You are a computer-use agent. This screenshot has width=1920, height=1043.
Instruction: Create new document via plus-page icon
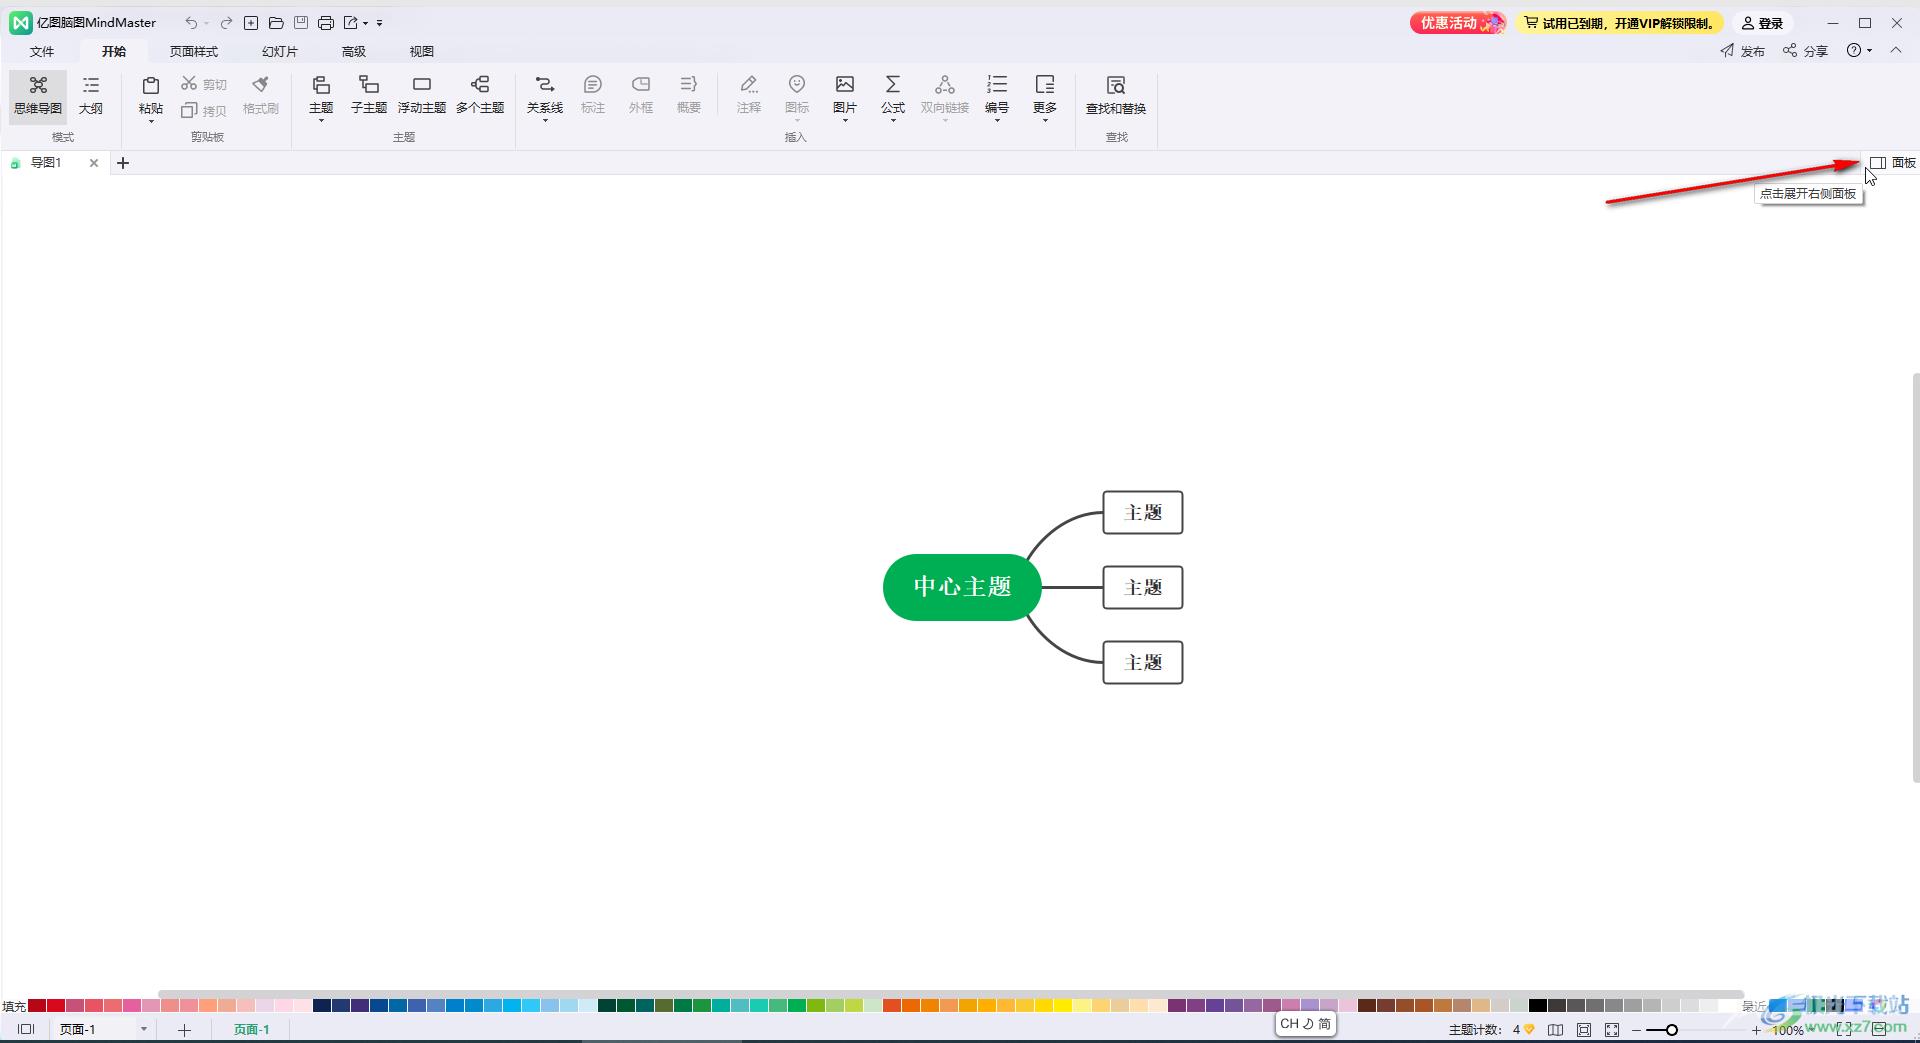point(251,22)
